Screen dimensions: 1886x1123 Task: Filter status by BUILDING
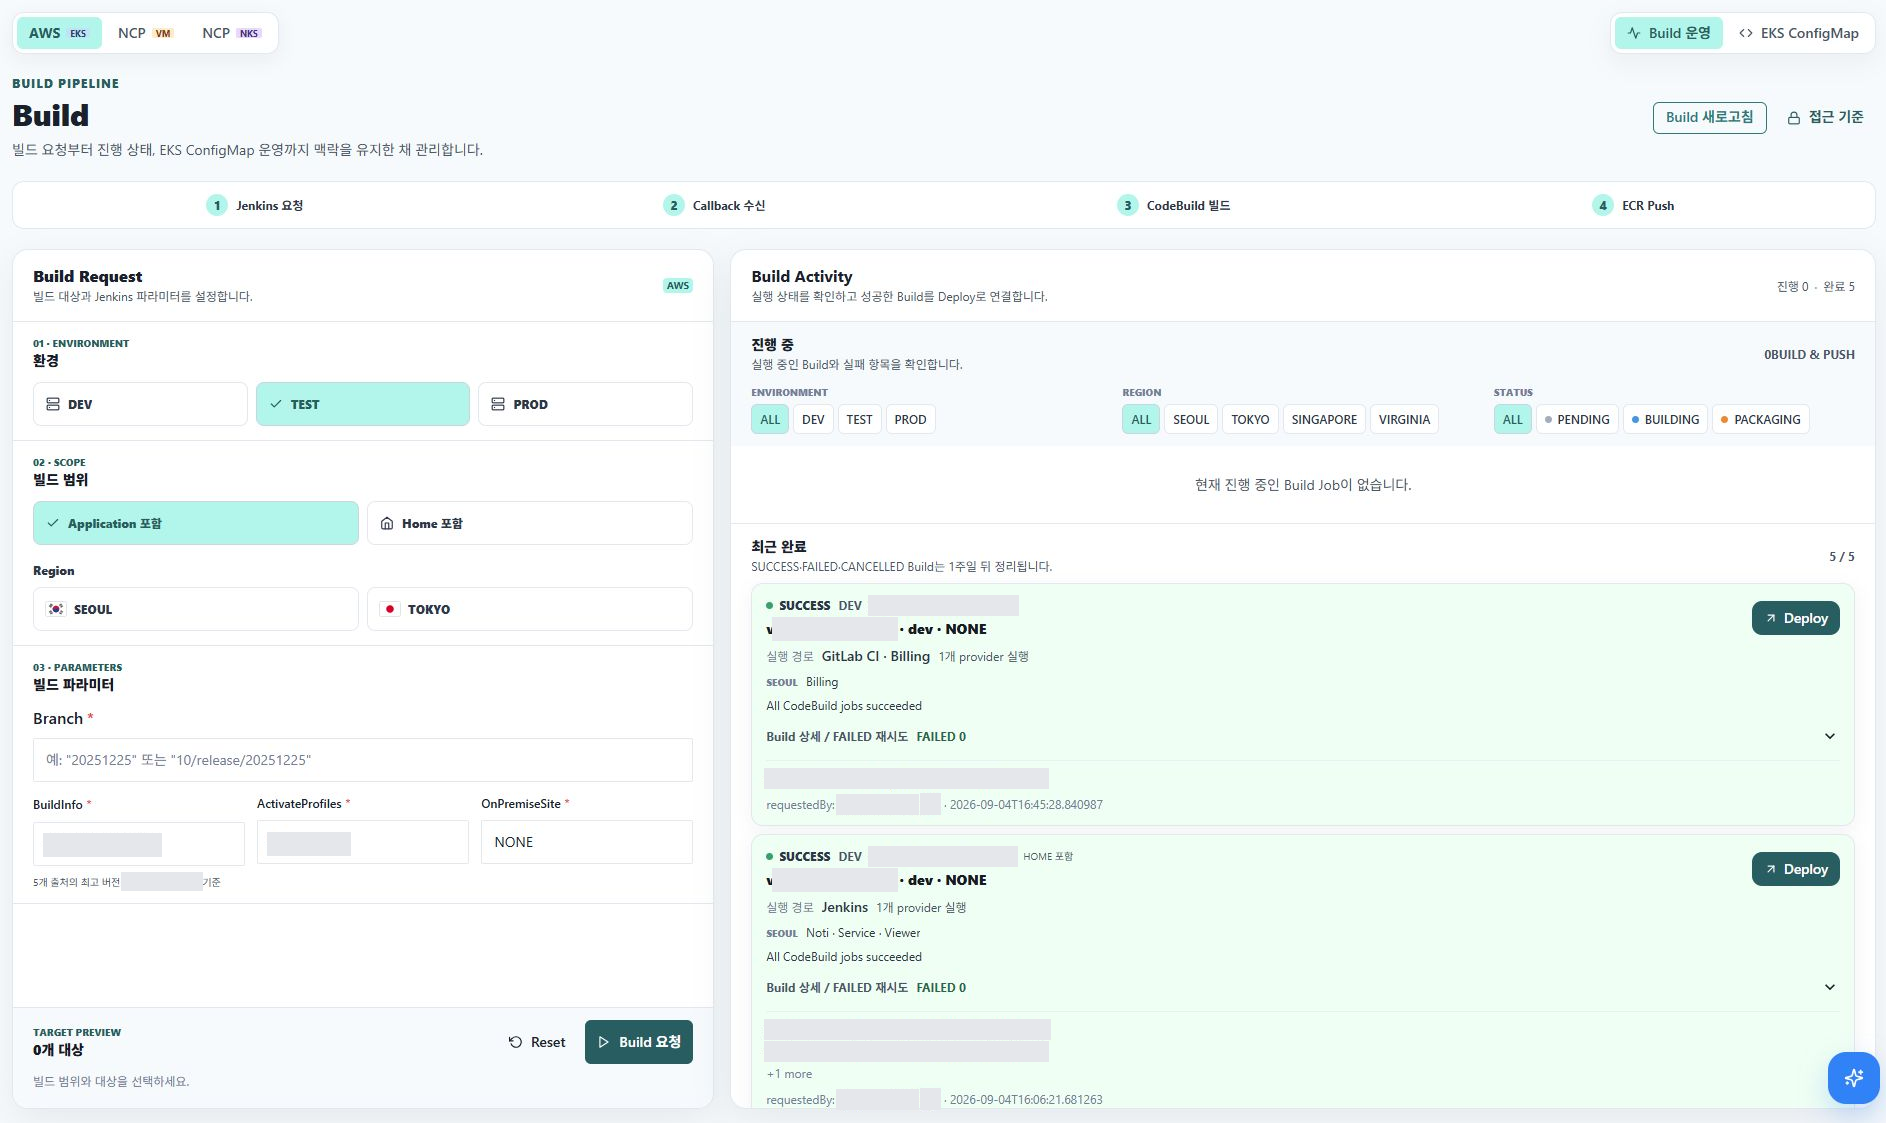pyautogui.click(x=1665, y=419)
